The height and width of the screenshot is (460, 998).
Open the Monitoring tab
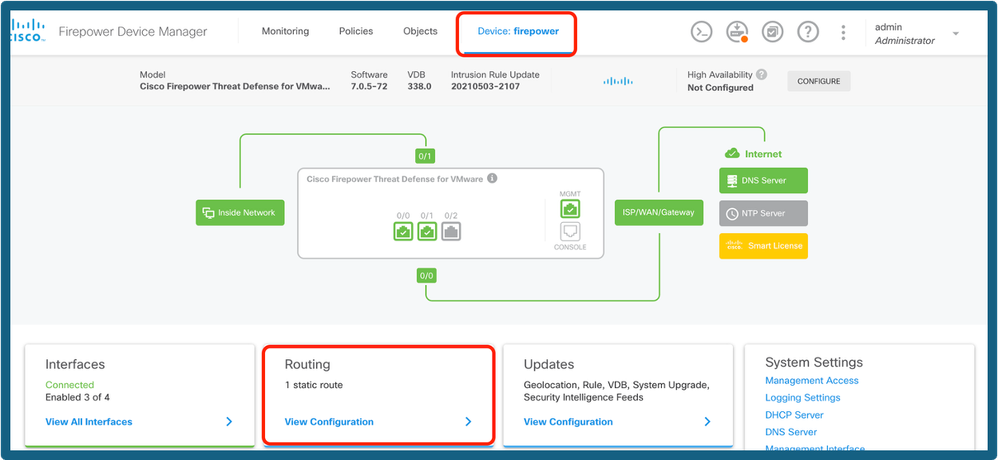click(285, 31)
